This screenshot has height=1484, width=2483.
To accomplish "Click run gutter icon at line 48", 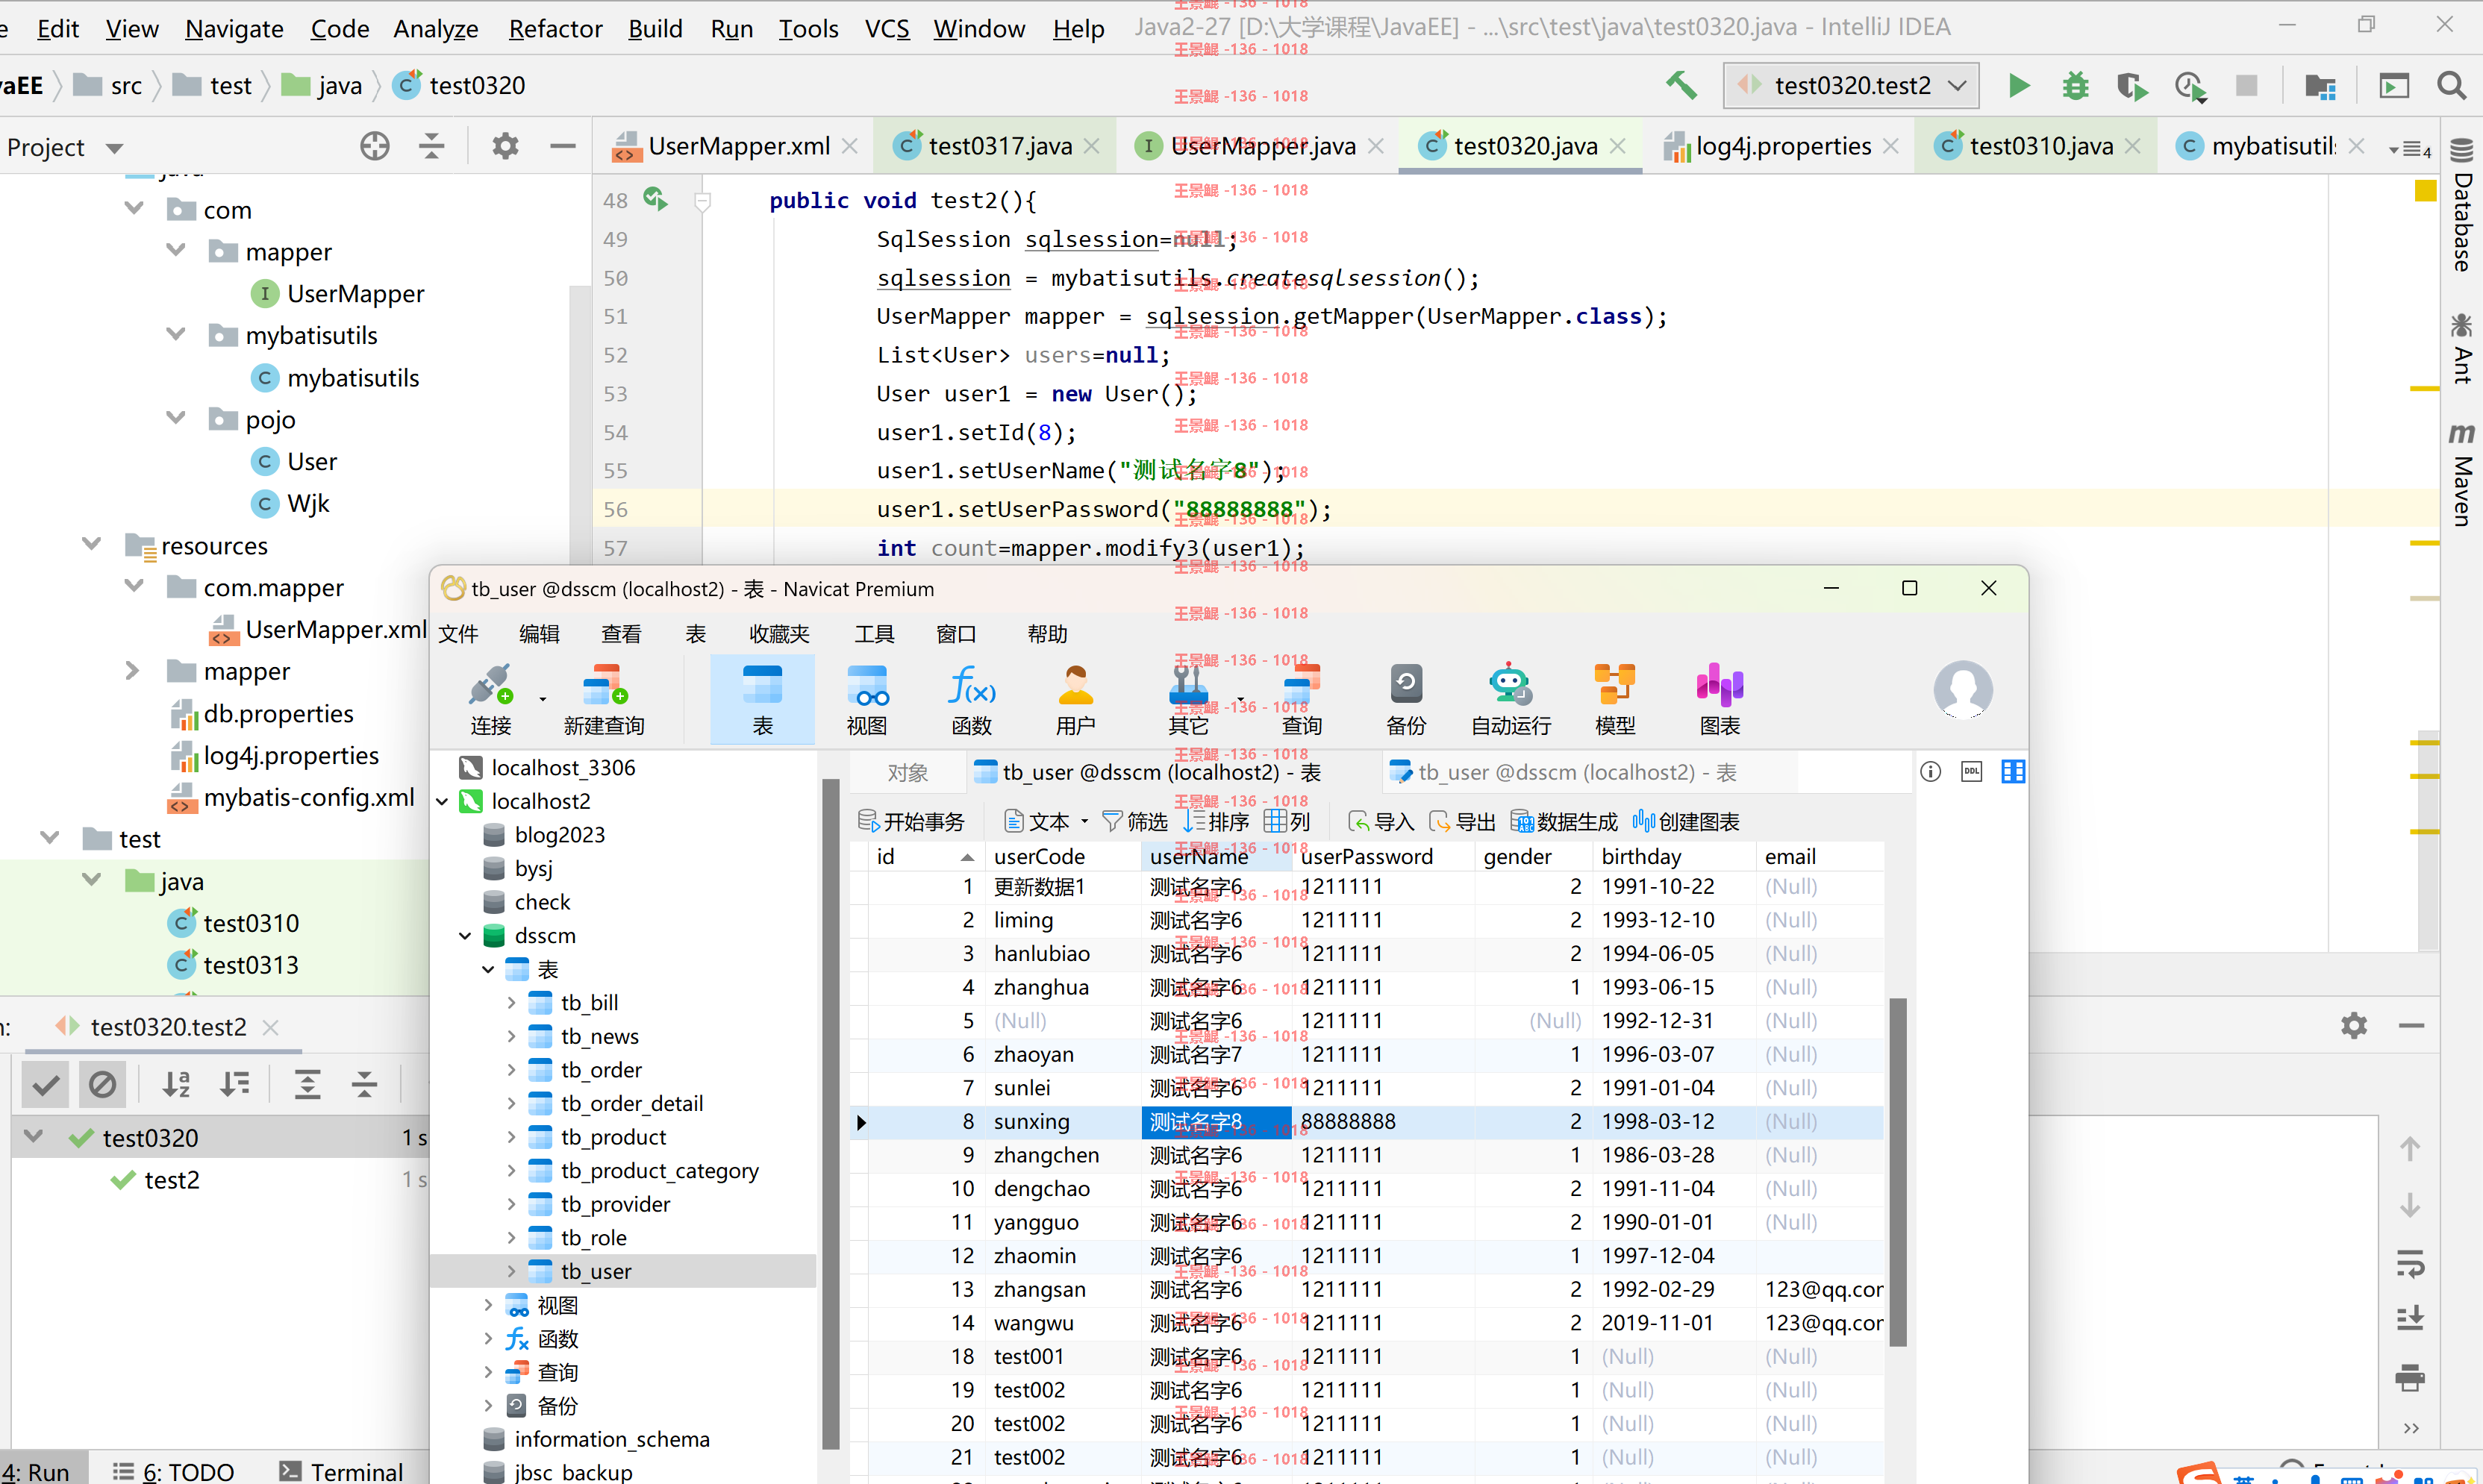I will [x=655, y=199].
